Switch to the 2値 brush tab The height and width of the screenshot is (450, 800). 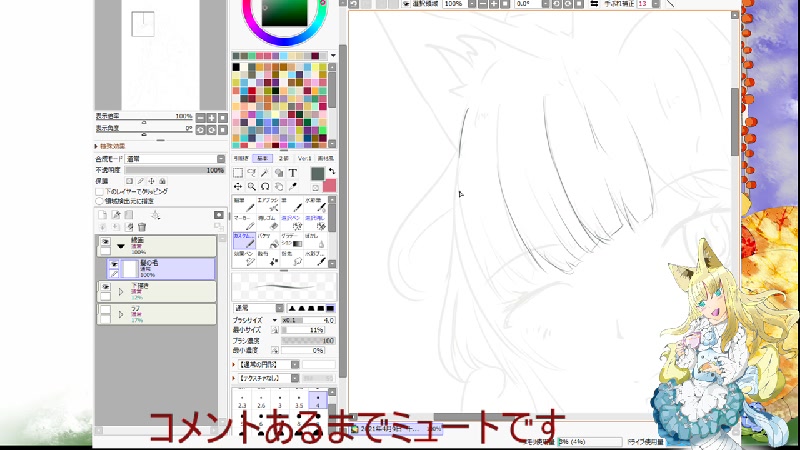click(x=283, y=158)
